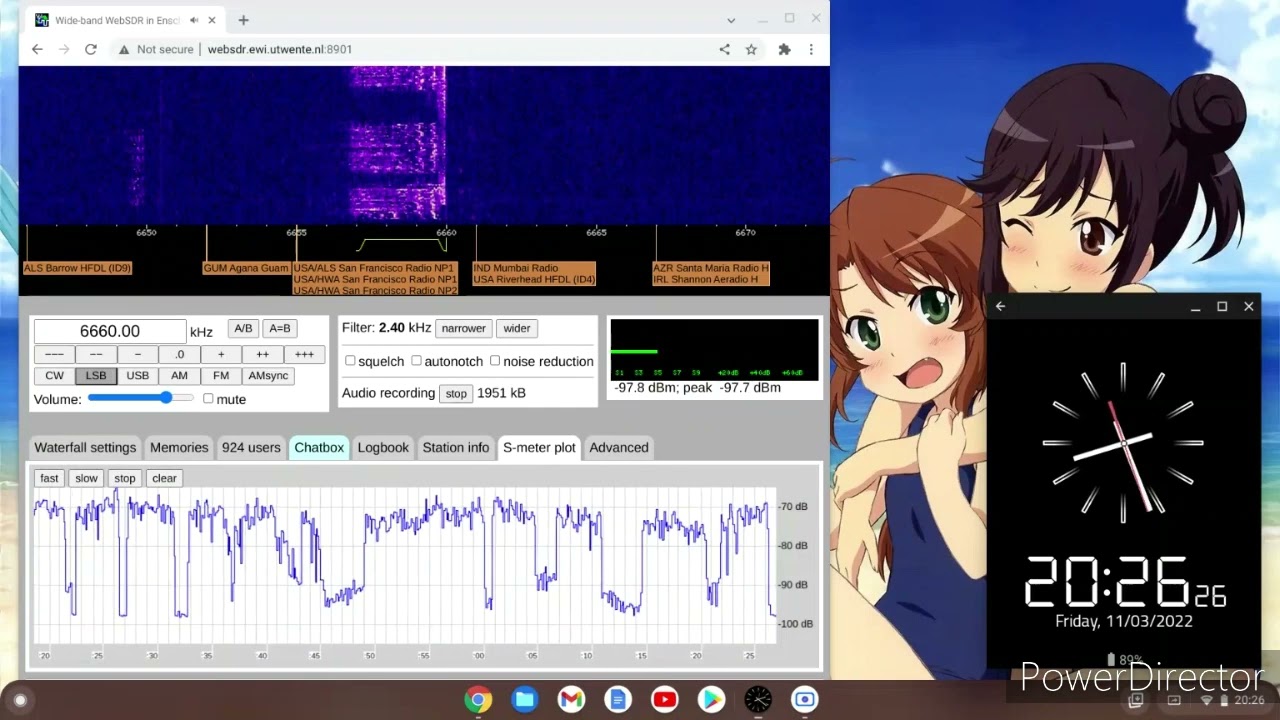Click the A=B button
This screenshot has width=1280, height=720.
[x=280, y=328]
